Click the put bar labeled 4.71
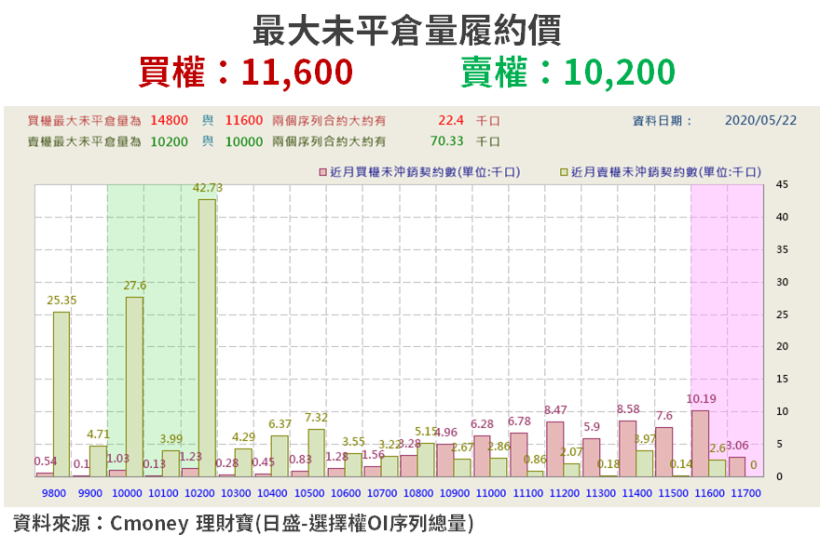This screenshot has height=548, width=820. (98, 461)
